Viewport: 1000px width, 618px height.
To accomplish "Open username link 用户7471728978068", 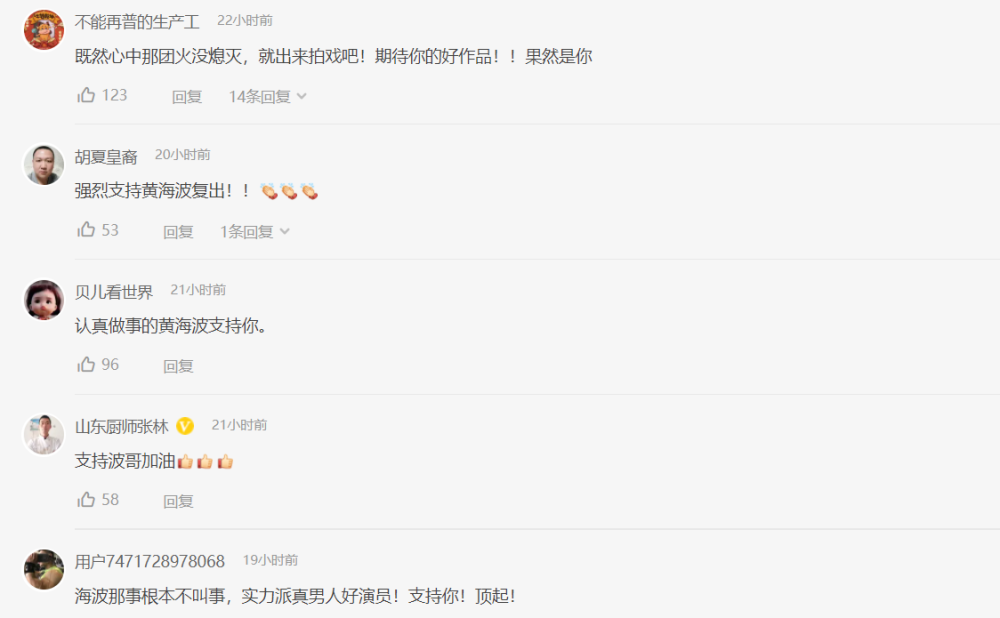I will [150, 561].
